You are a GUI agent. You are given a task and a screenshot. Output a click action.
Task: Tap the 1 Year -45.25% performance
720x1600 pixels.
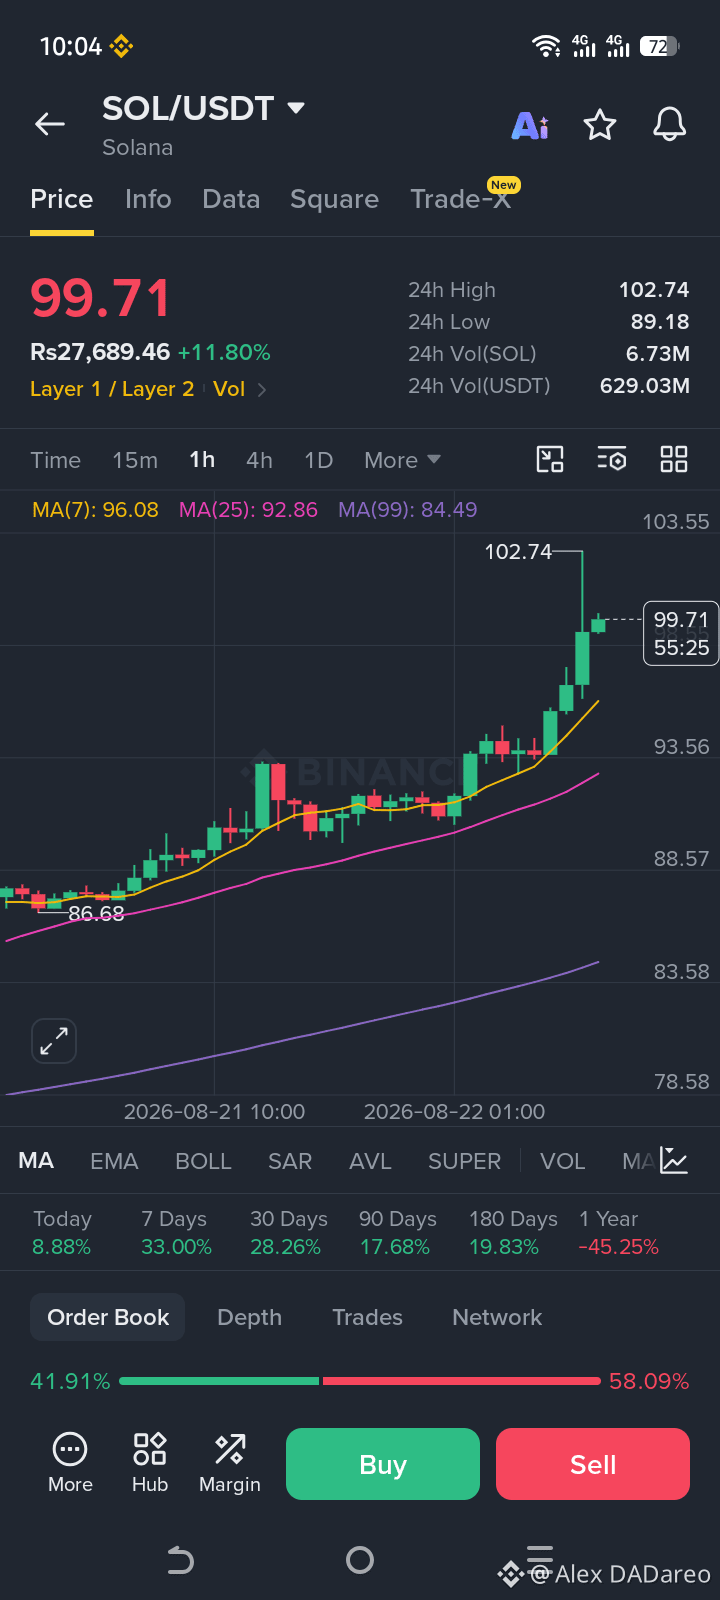pos(618,1233)
